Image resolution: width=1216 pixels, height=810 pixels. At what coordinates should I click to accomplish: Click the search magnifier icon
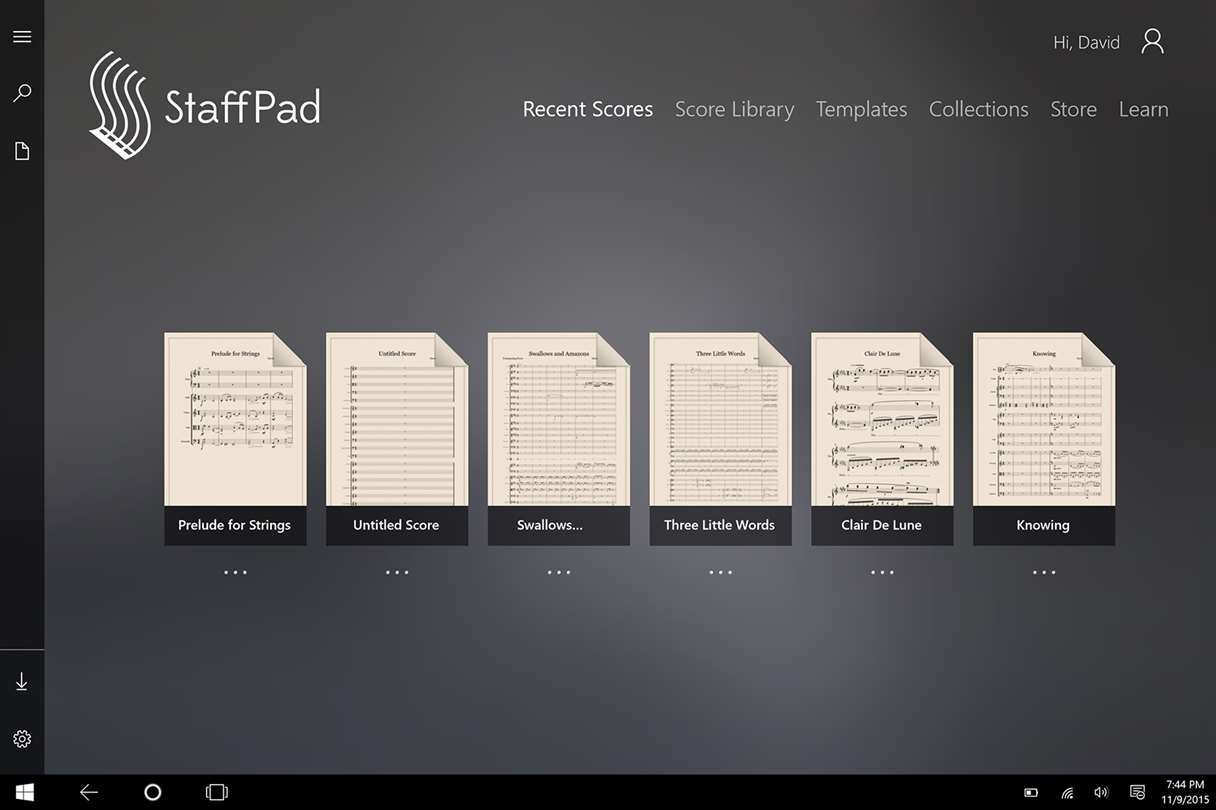22,93
